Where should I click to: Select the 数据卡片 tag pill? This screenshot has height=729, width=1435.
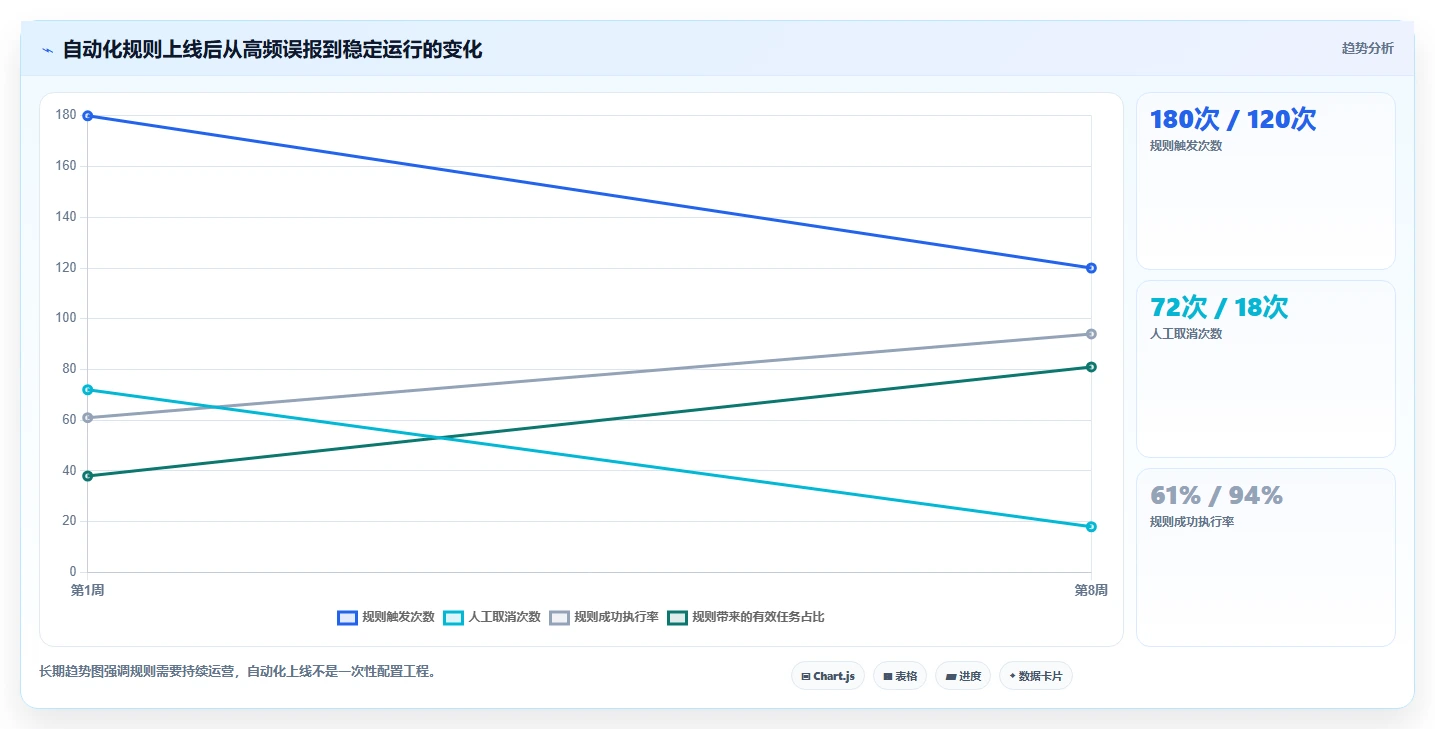1035,677
